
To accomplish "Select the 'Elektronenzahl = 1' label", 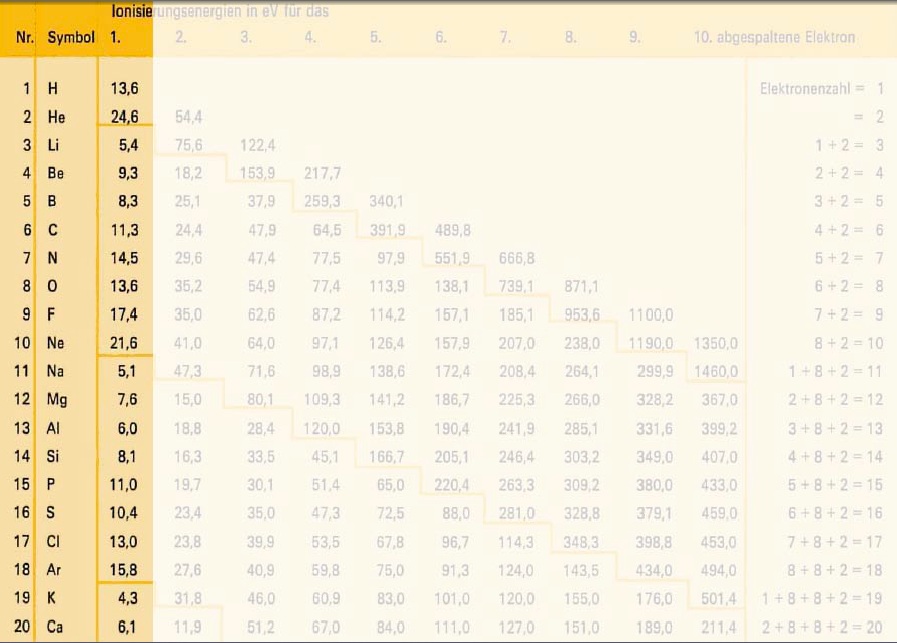I will pyautogui.click(x=822, y=89).
